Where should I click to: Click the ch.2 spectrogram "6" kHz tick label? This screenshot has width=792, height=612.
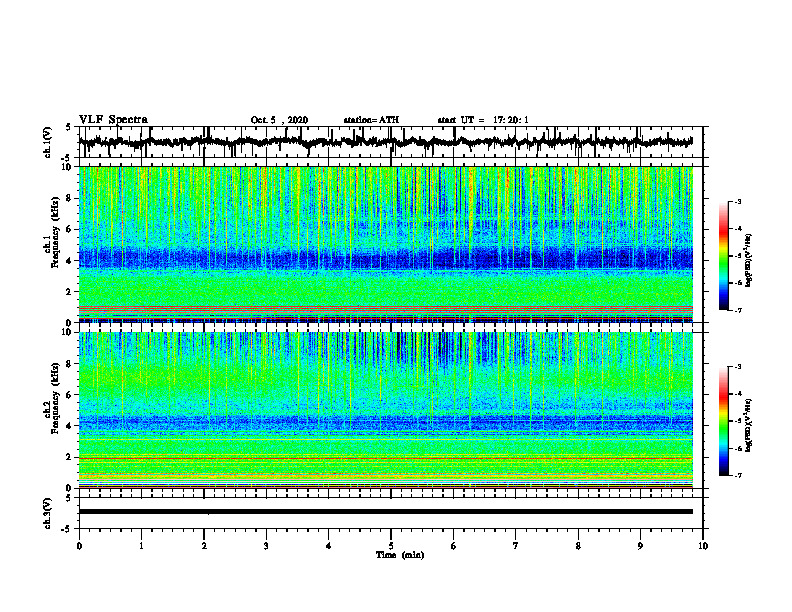pyautogui.click(x=69, y=395)
